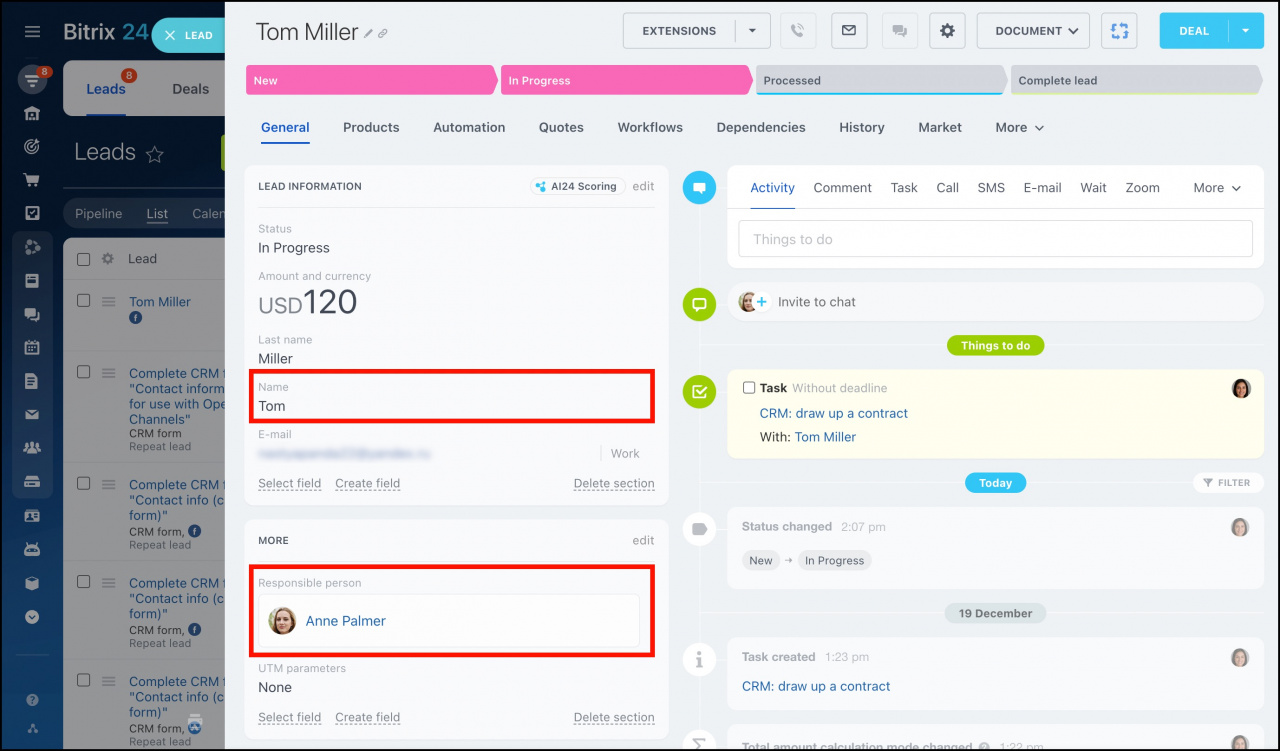Expand the Deal button dropdown arrow
The height and width of the screenshot is (751, 1280).
1246,31
